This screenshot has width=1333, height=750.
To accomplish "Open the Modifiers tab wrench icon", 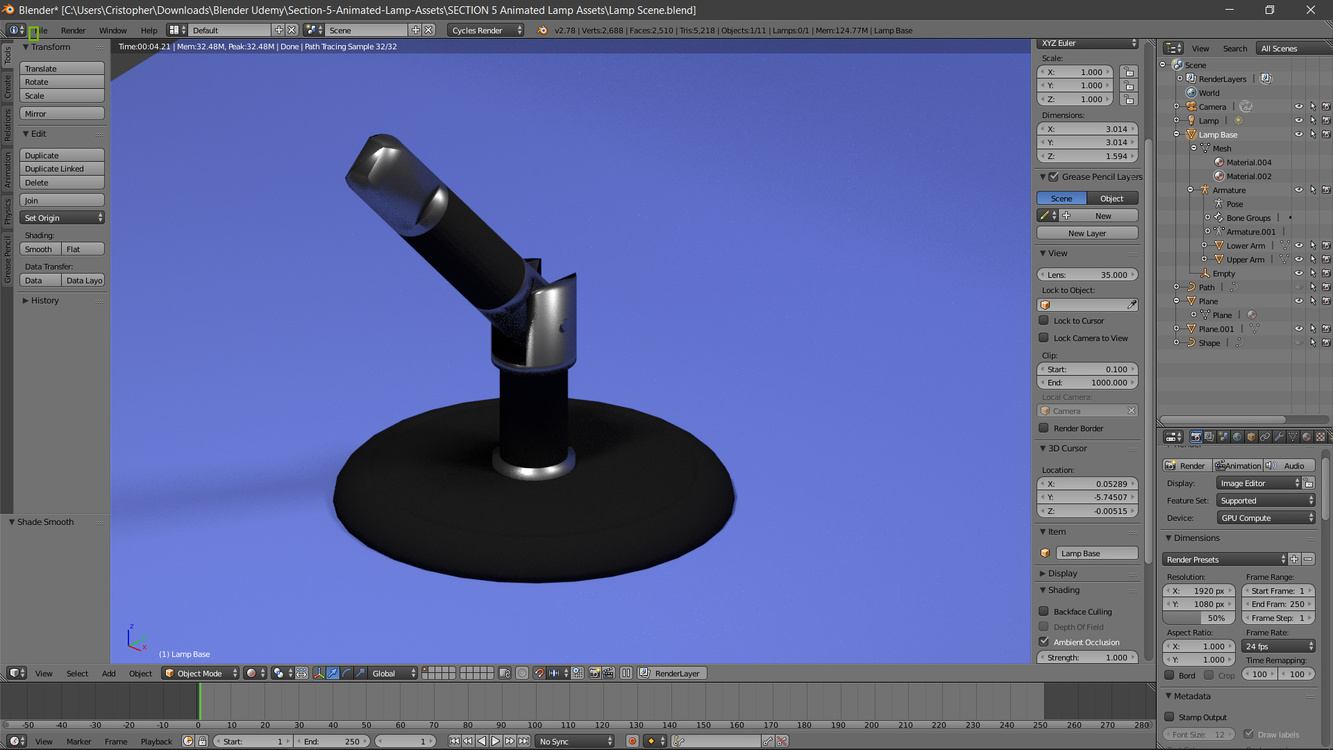I will (x=1279, y=437).
